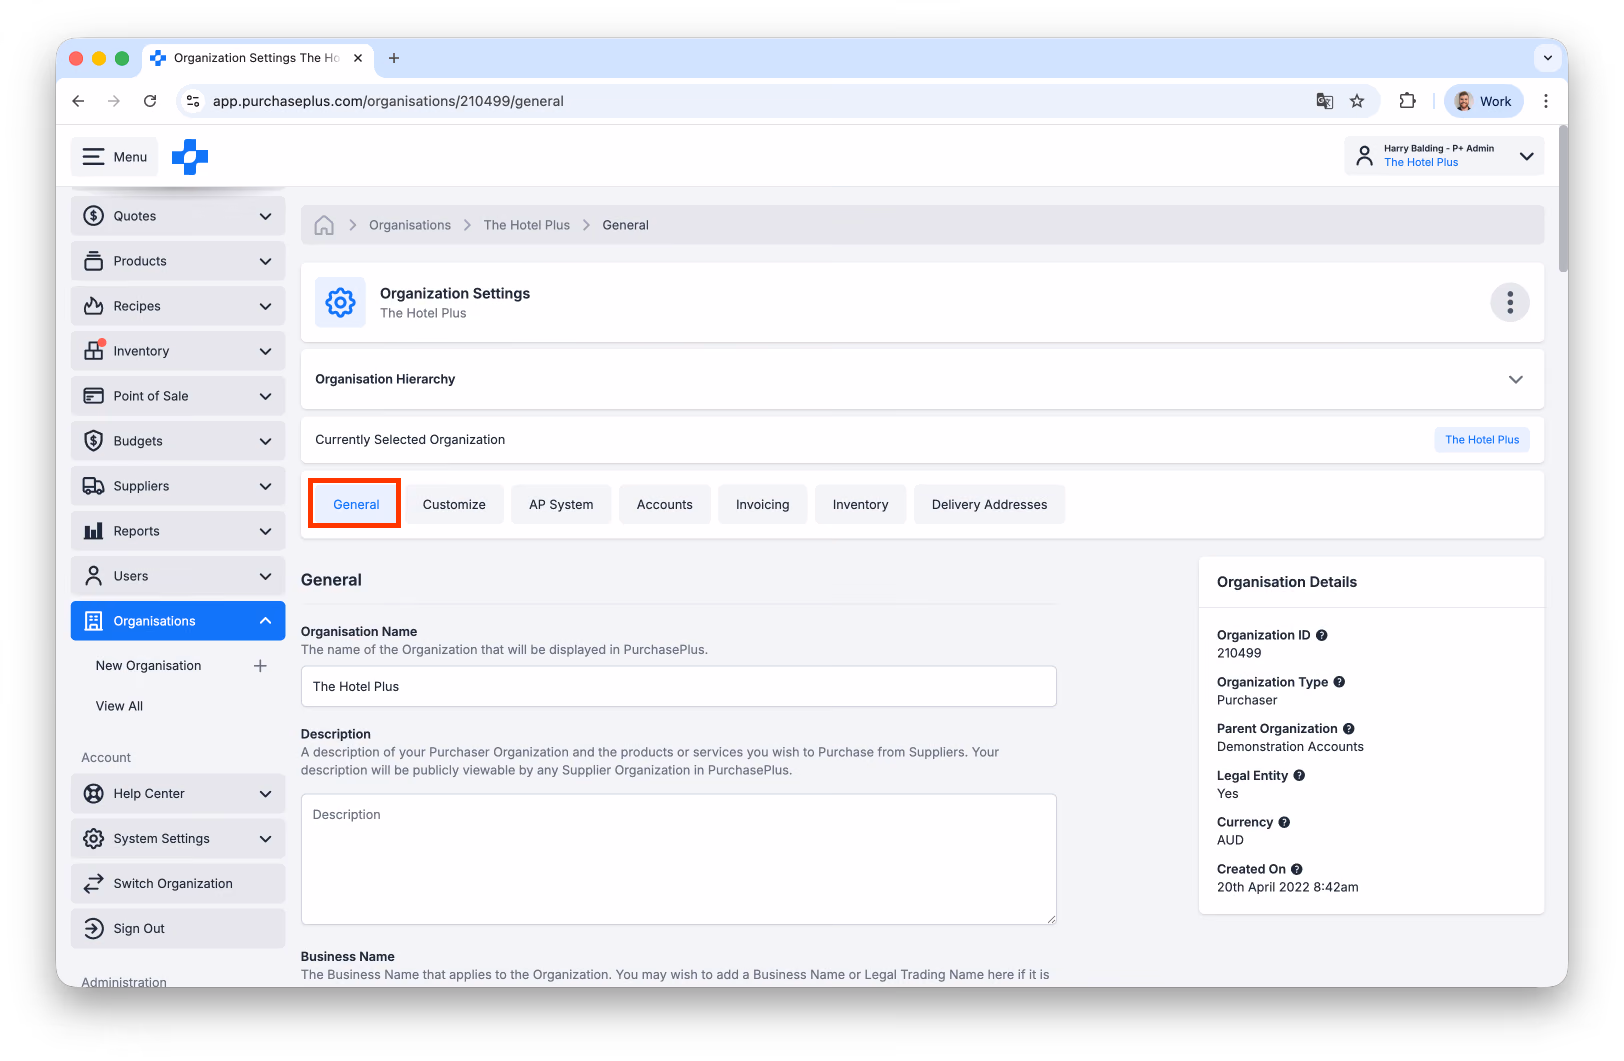Go back to the previous page
The image size is (1624, 1061).
pos(78,101)
